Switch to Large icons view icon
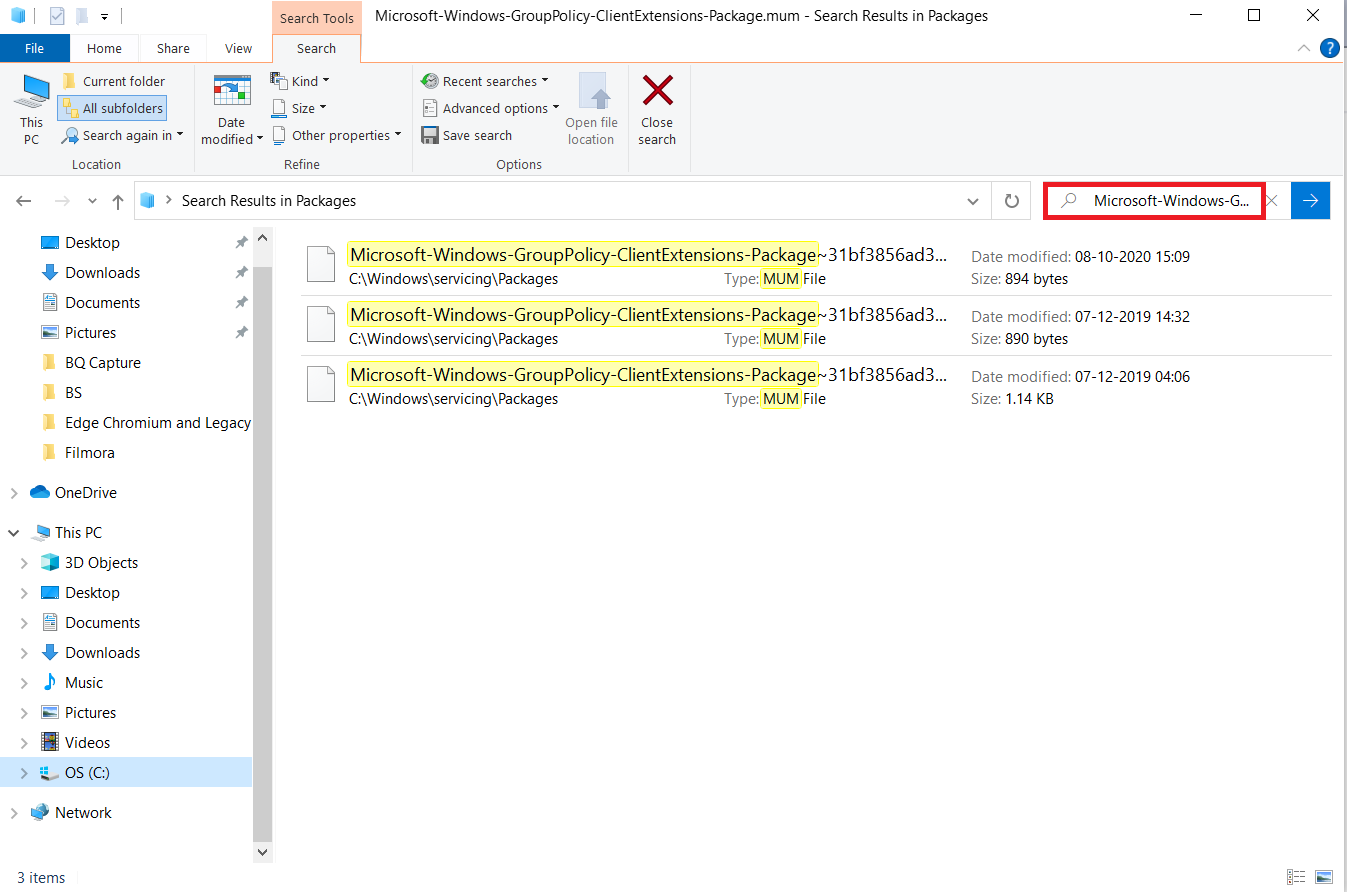The width and height of the screenshot is (1347, 892). tap(1324, 877)
